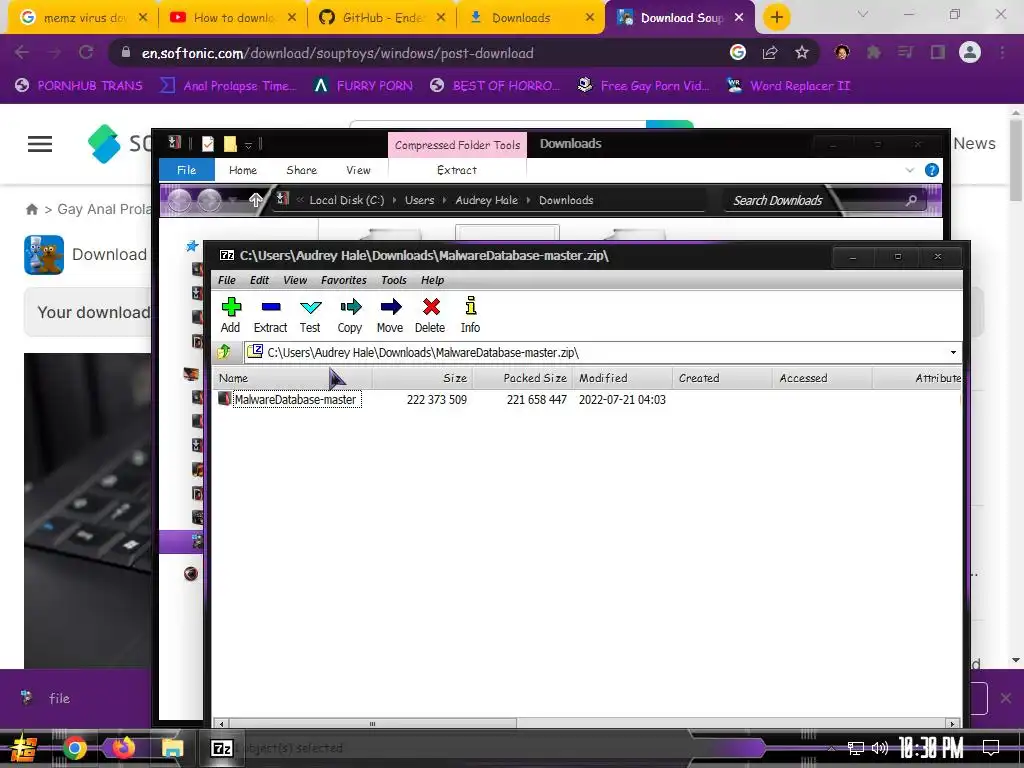
Task: Sort by the Modified column header
Action: [x=622, y=378]
